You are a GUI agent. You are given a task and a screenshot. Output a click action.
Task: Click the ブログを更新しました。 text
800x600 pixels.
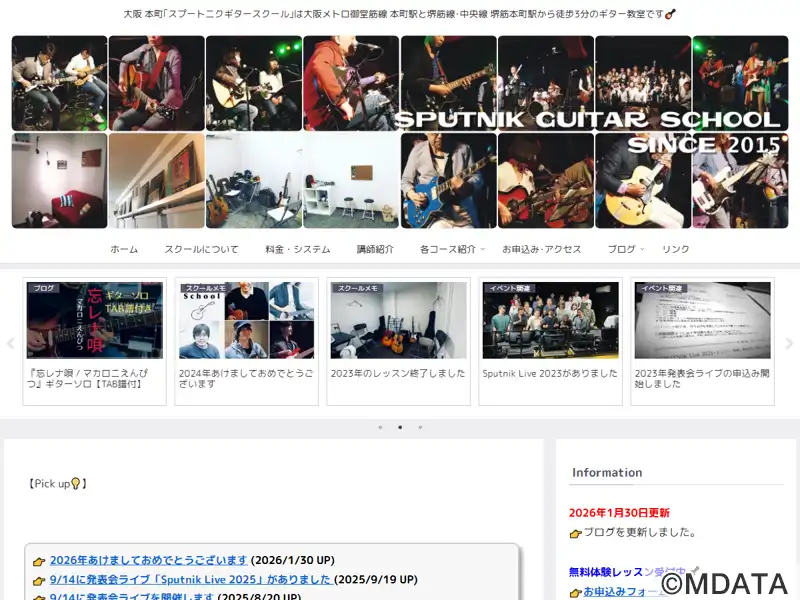coord(640,532)
